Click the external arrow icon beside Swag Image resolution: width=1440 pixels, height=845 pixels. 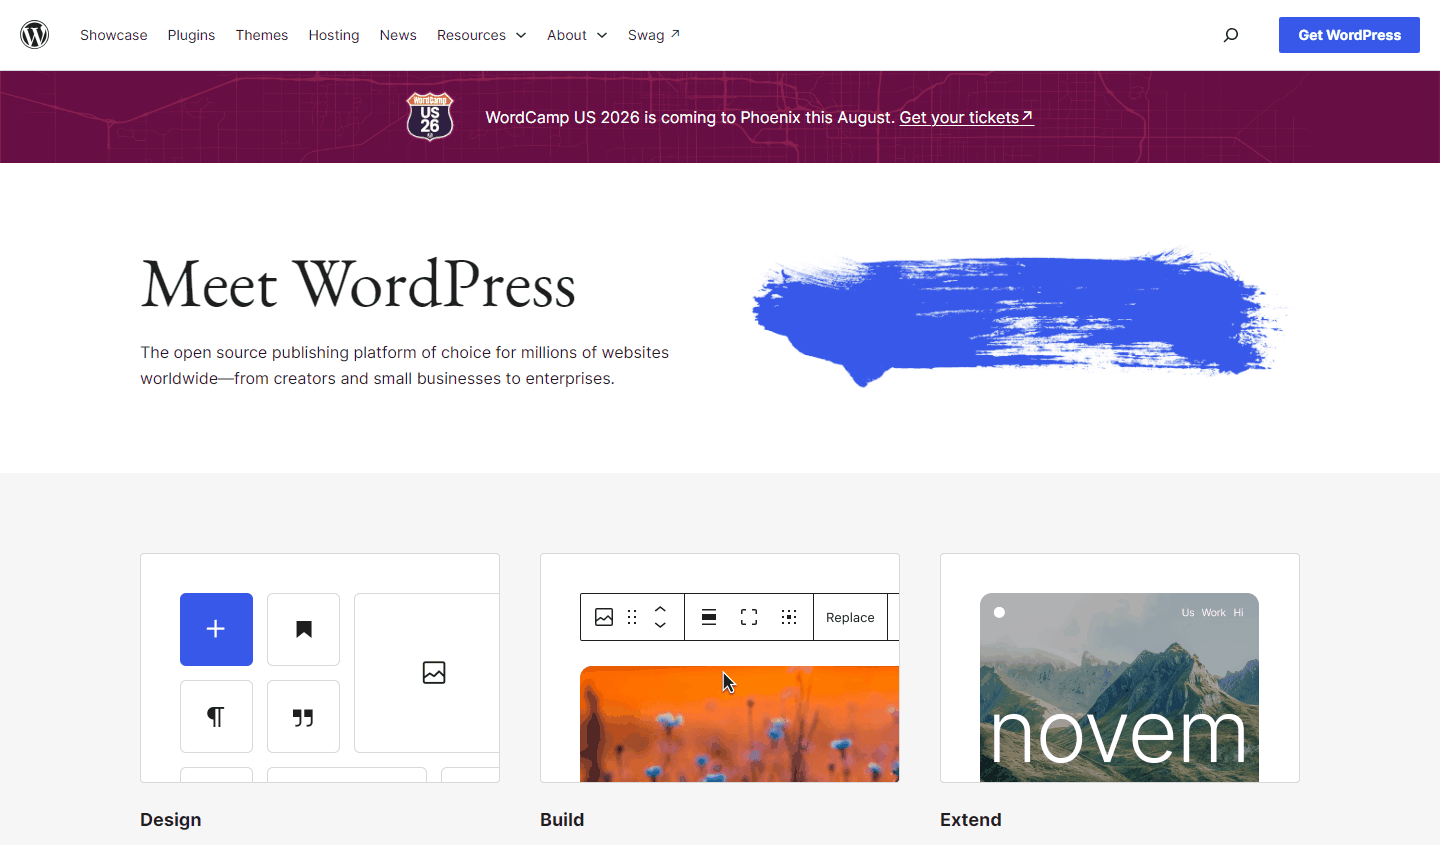tap(675, 34)
